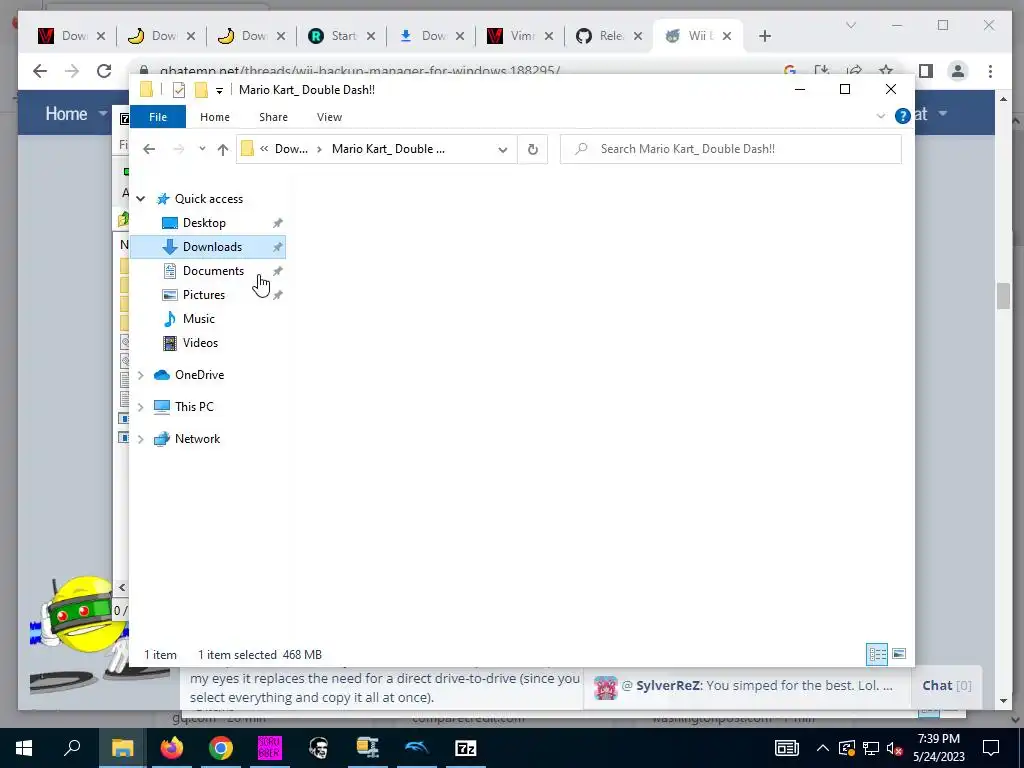Unpin Desktop using its pin icon
Image resolution: width=1024 pixels, height=768 pixels.
click(278, 223)
